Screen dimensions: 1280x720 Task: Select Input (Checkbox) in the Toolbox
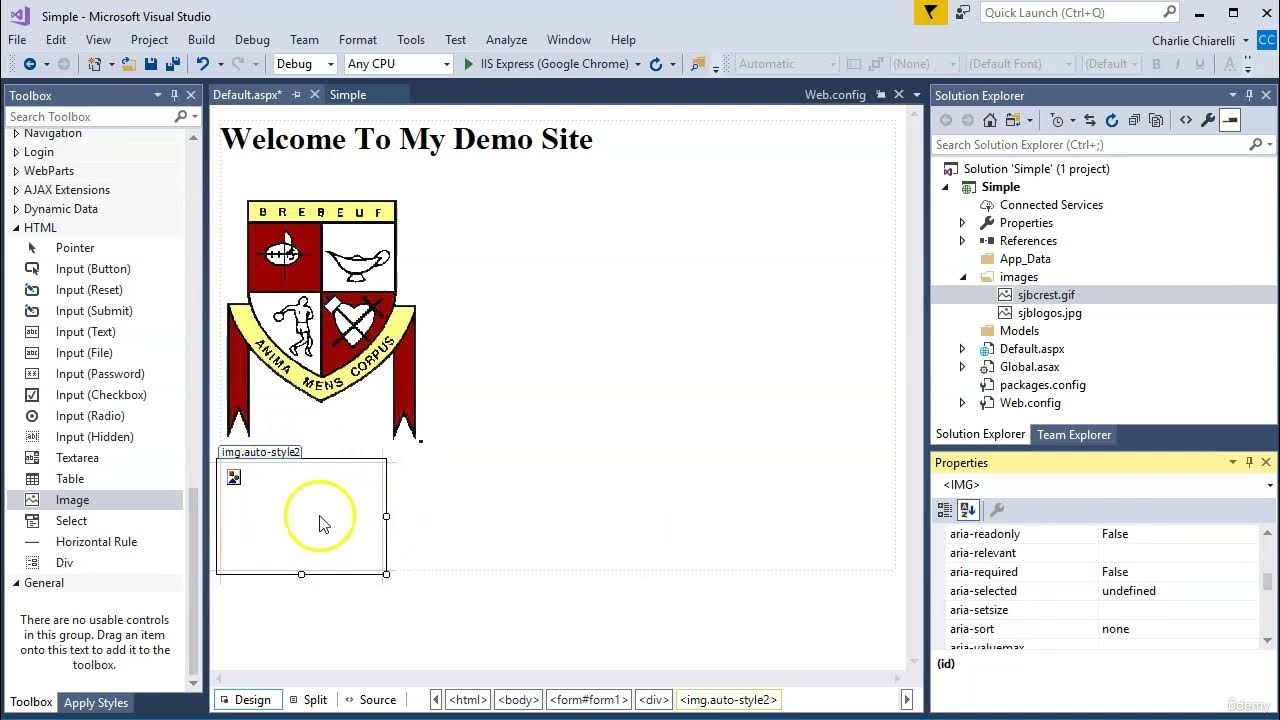pos(101,395)
